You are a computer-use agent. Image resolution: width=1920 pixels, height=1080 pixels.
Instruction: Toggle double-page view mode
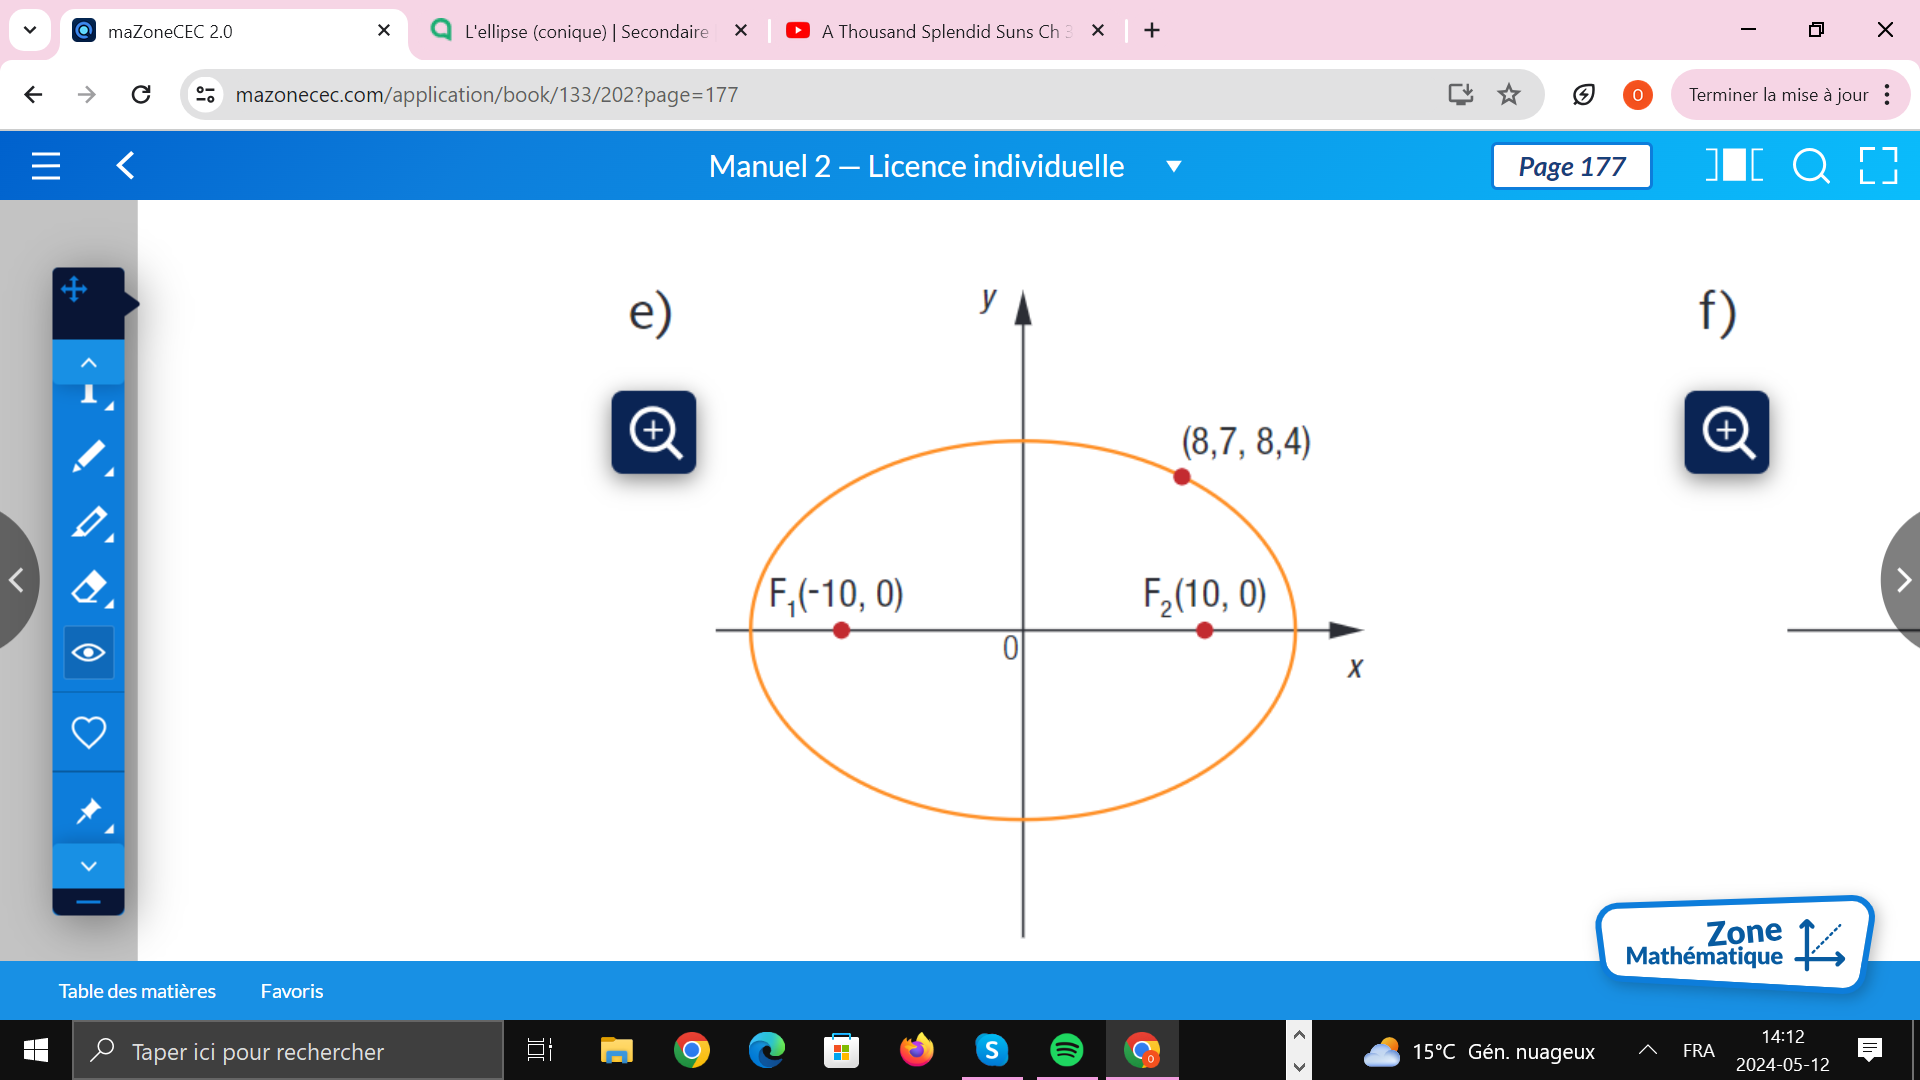pos(1734,166)
